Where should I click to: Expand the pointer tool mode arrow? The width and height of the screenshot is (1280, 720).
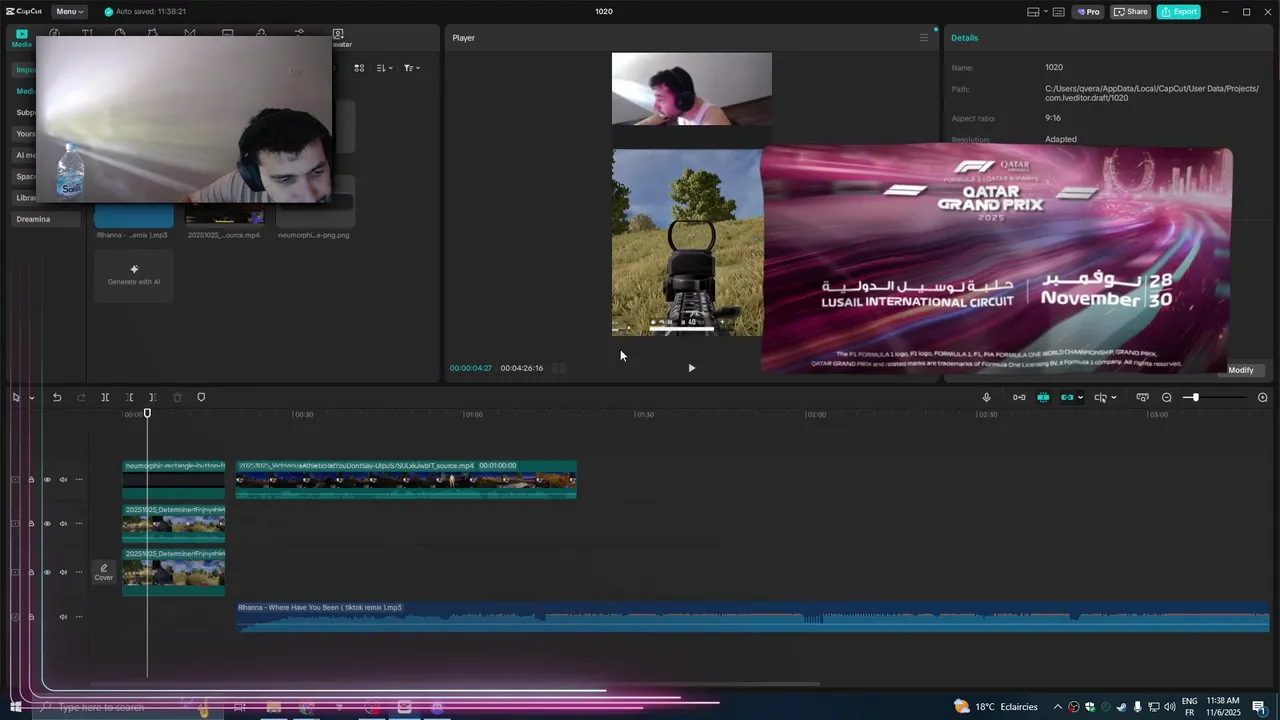coord(31,398)
